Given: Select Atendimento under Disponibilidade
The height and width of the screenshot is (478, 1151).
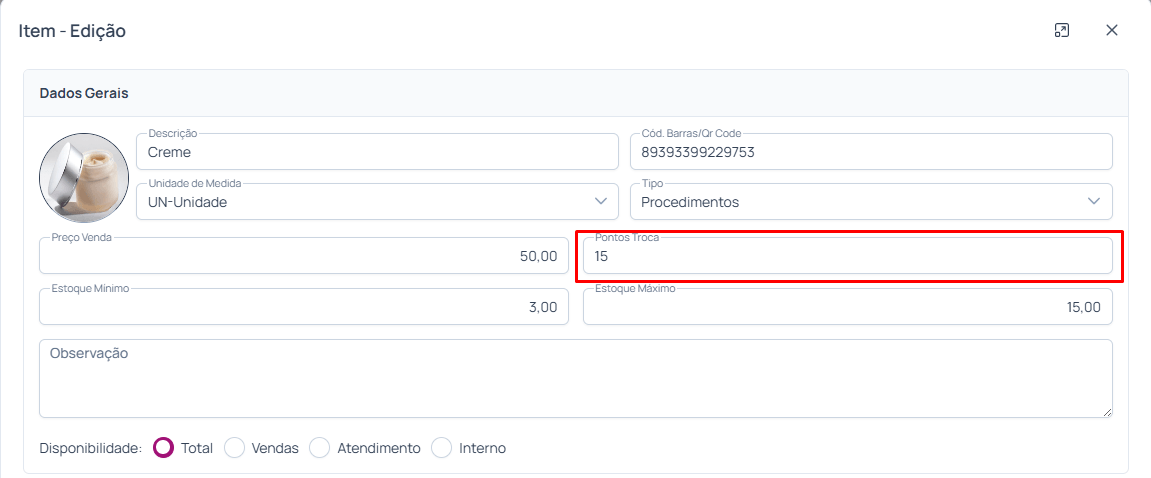Looking at the screenshot, I should click(319, 447).
